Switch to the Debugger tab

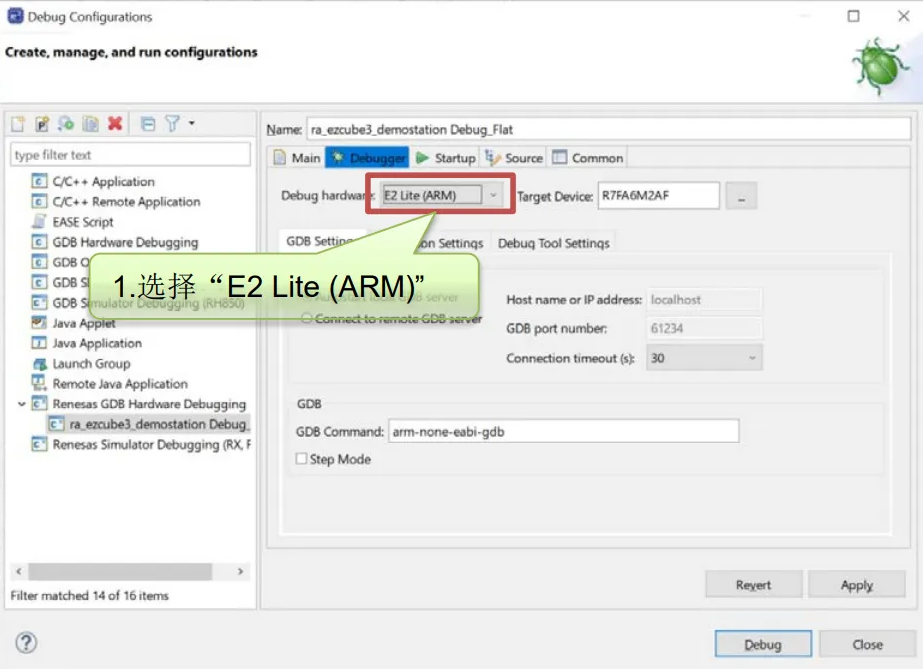click(368, 158)
